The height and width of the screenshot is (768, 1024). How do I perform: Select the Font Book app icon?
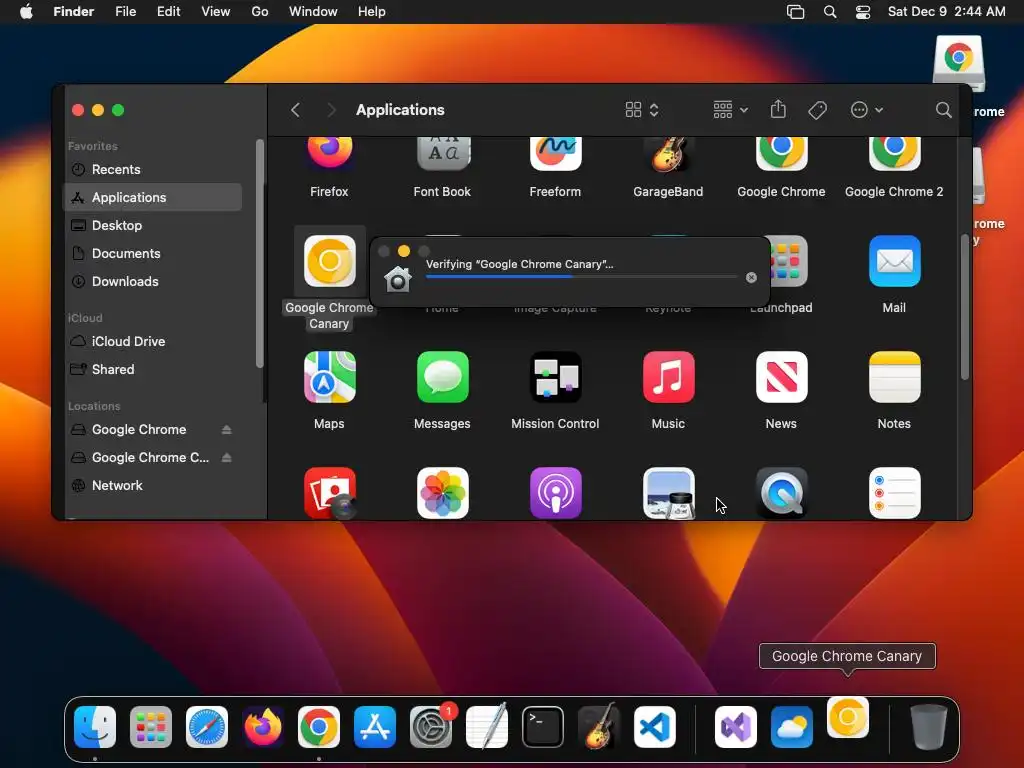[443, 153]
